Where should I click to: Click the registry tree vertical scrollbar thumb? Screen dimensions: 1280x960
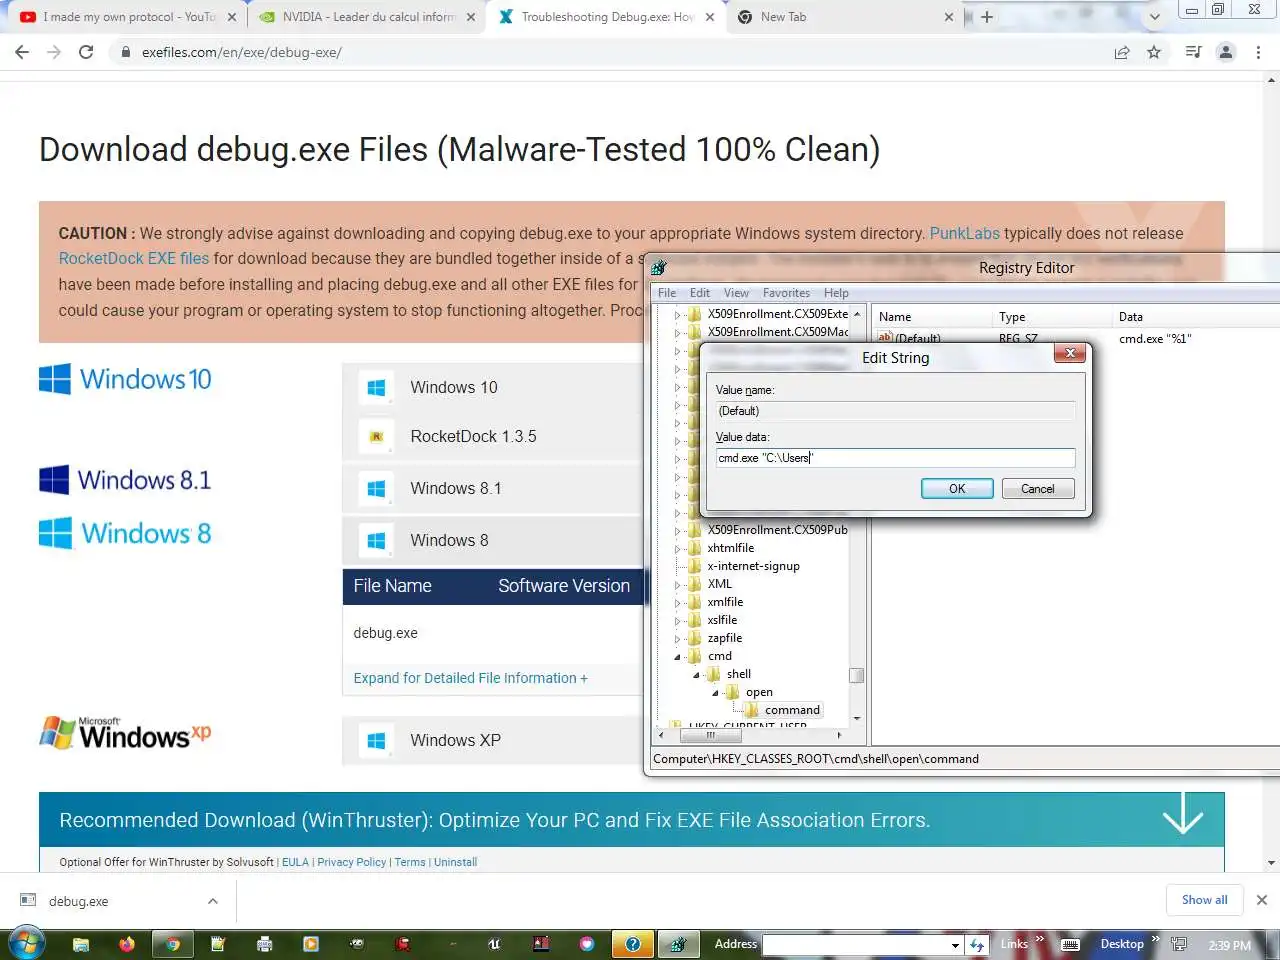(x=856, y=676)
